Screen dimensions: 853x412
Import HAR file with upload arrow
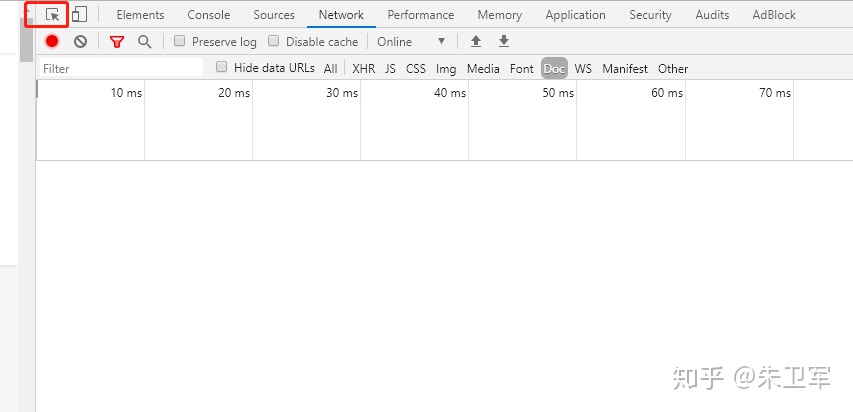click(476, 41)
